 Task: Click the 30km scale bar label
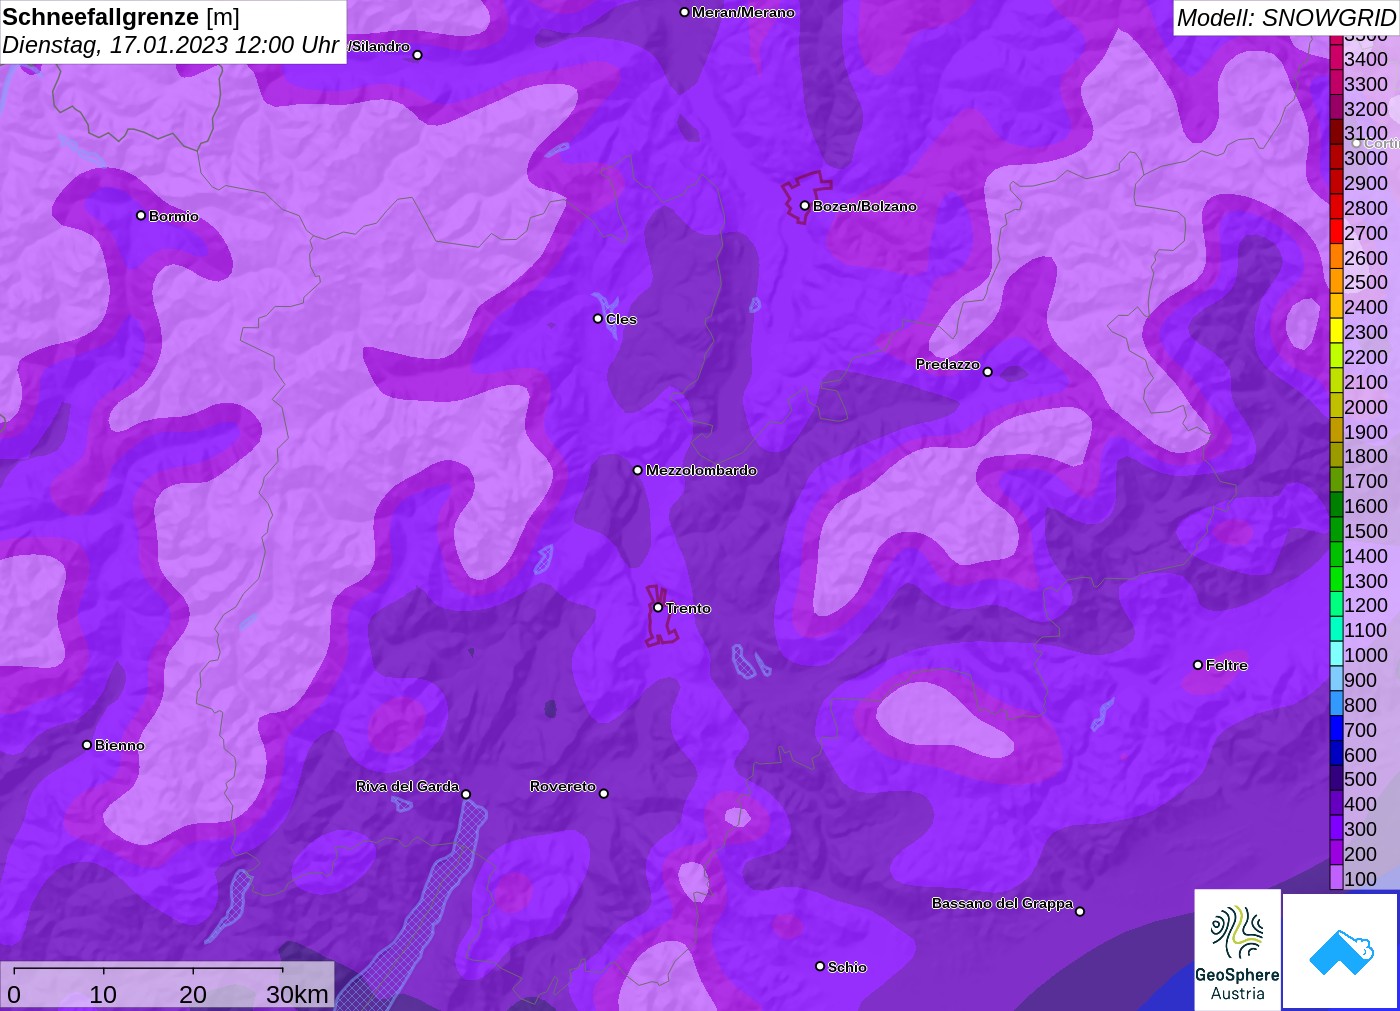pos(297,994)
